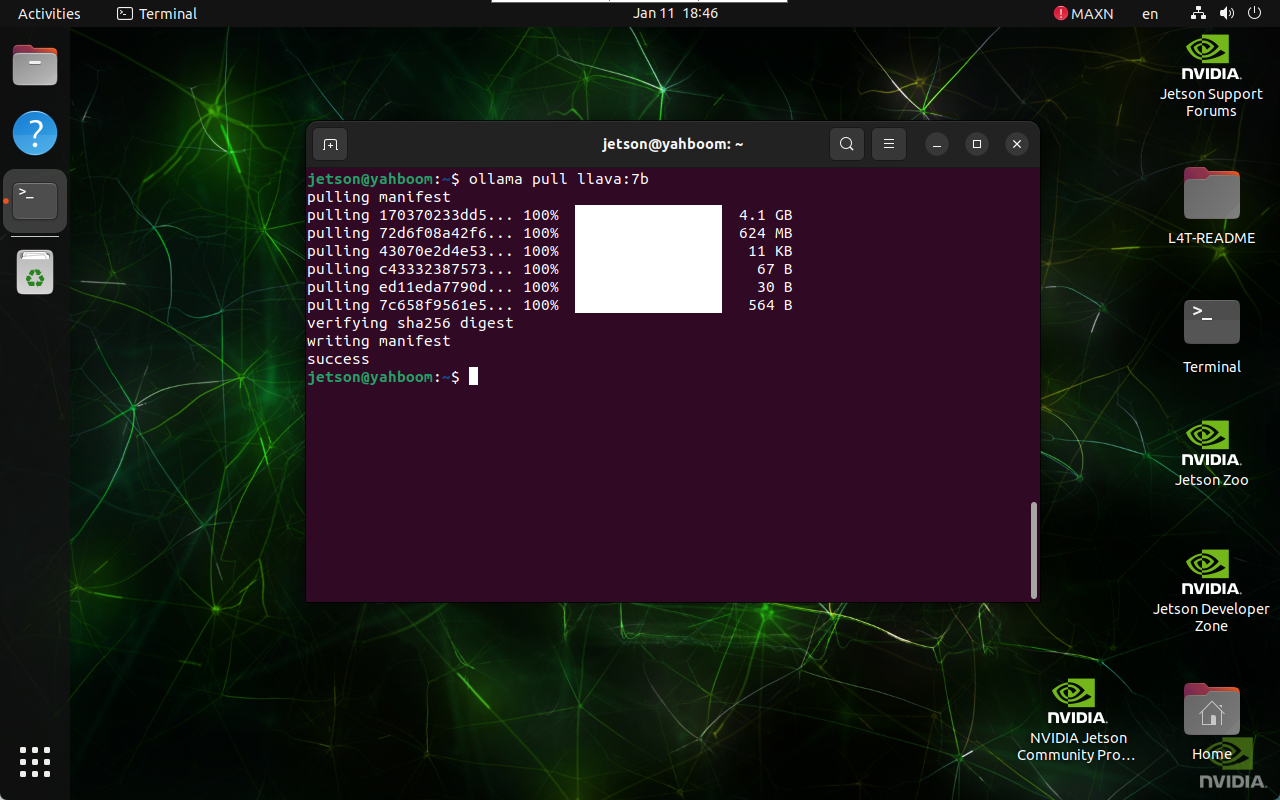
Task: Open the Terminal app menu in top bar
Action: [x=157, y=14]
